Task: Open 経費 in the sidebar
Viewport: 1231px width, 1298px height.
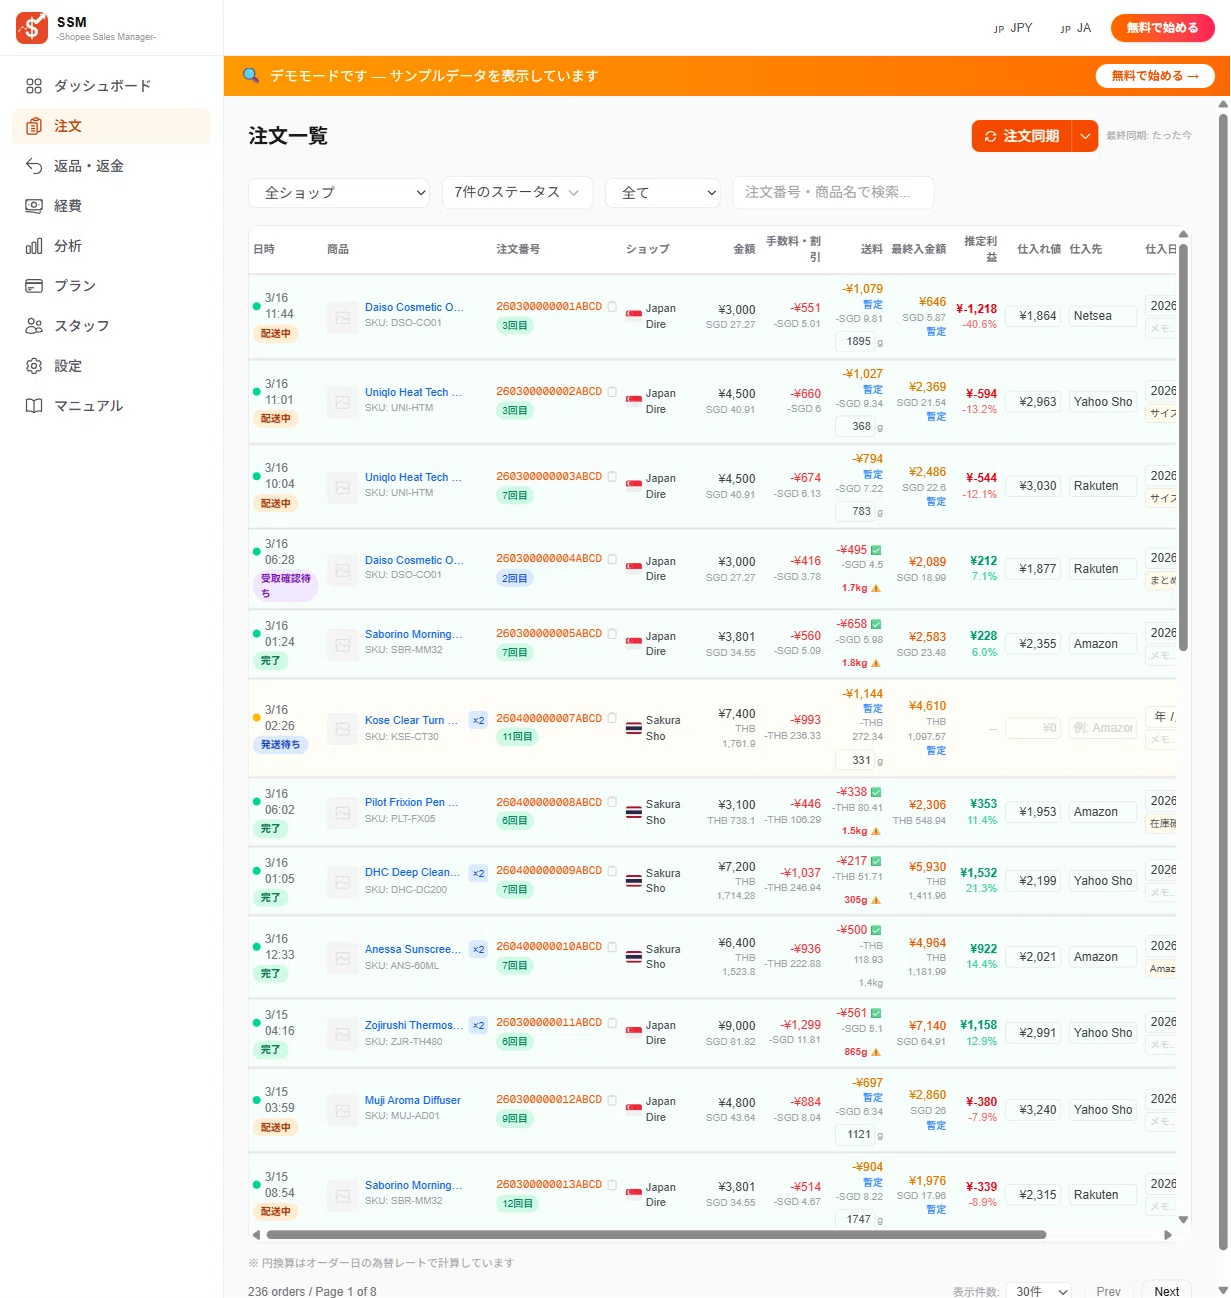Action: pyautogui.click(x=111, y=206)
